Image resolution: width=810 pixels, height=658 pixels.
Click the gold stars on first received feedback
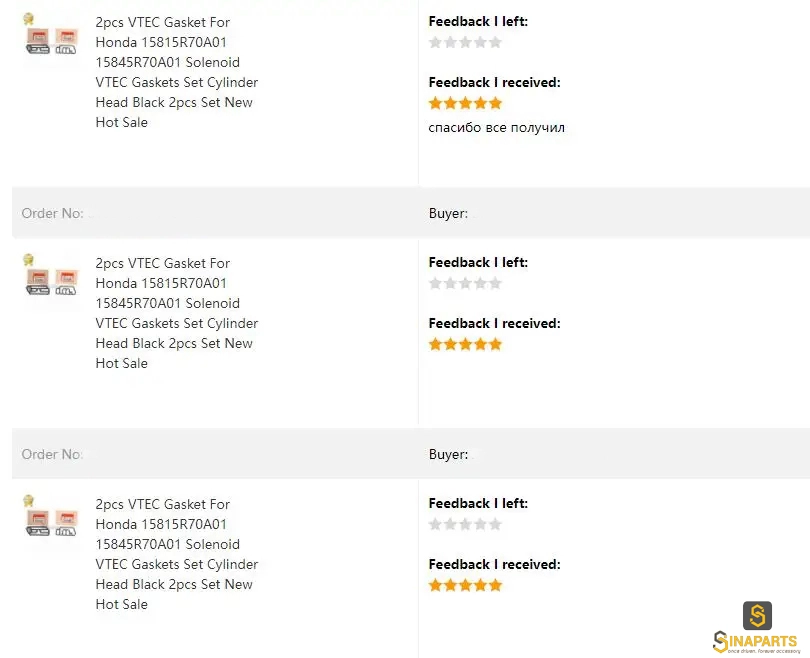[x=465, y=103]
